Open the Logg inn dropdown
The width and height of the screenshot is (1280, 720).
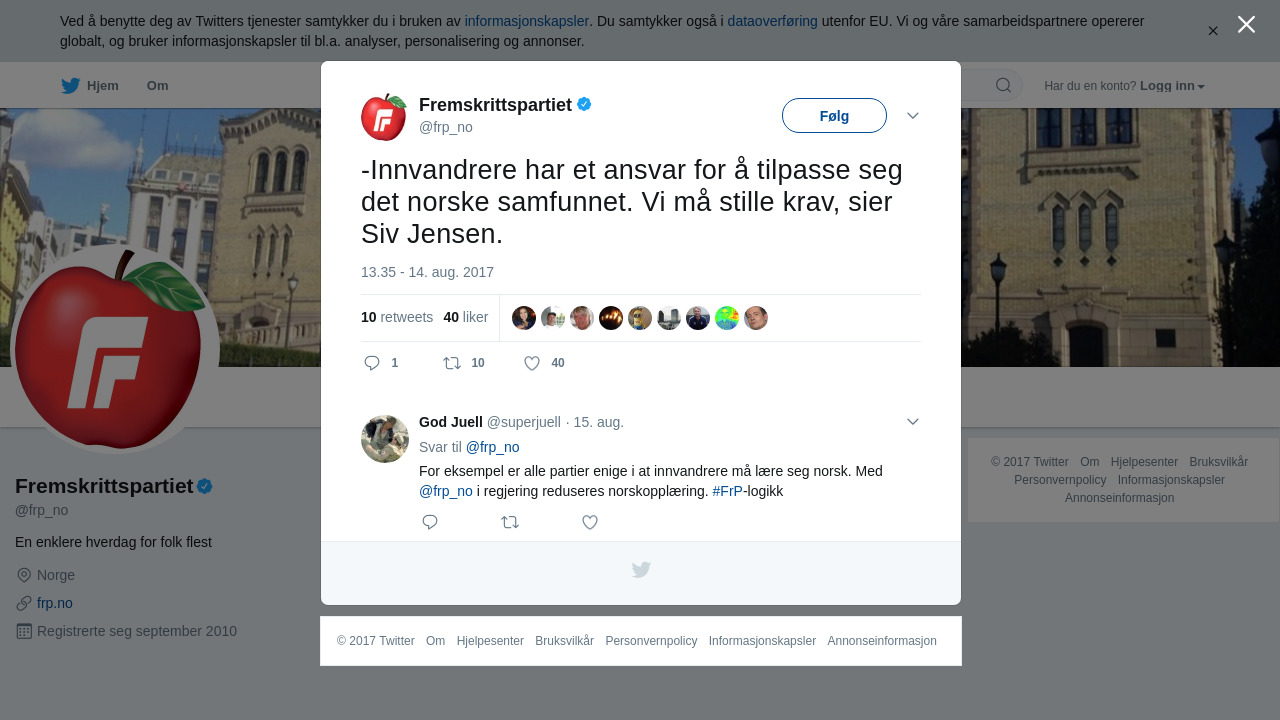1172,86
